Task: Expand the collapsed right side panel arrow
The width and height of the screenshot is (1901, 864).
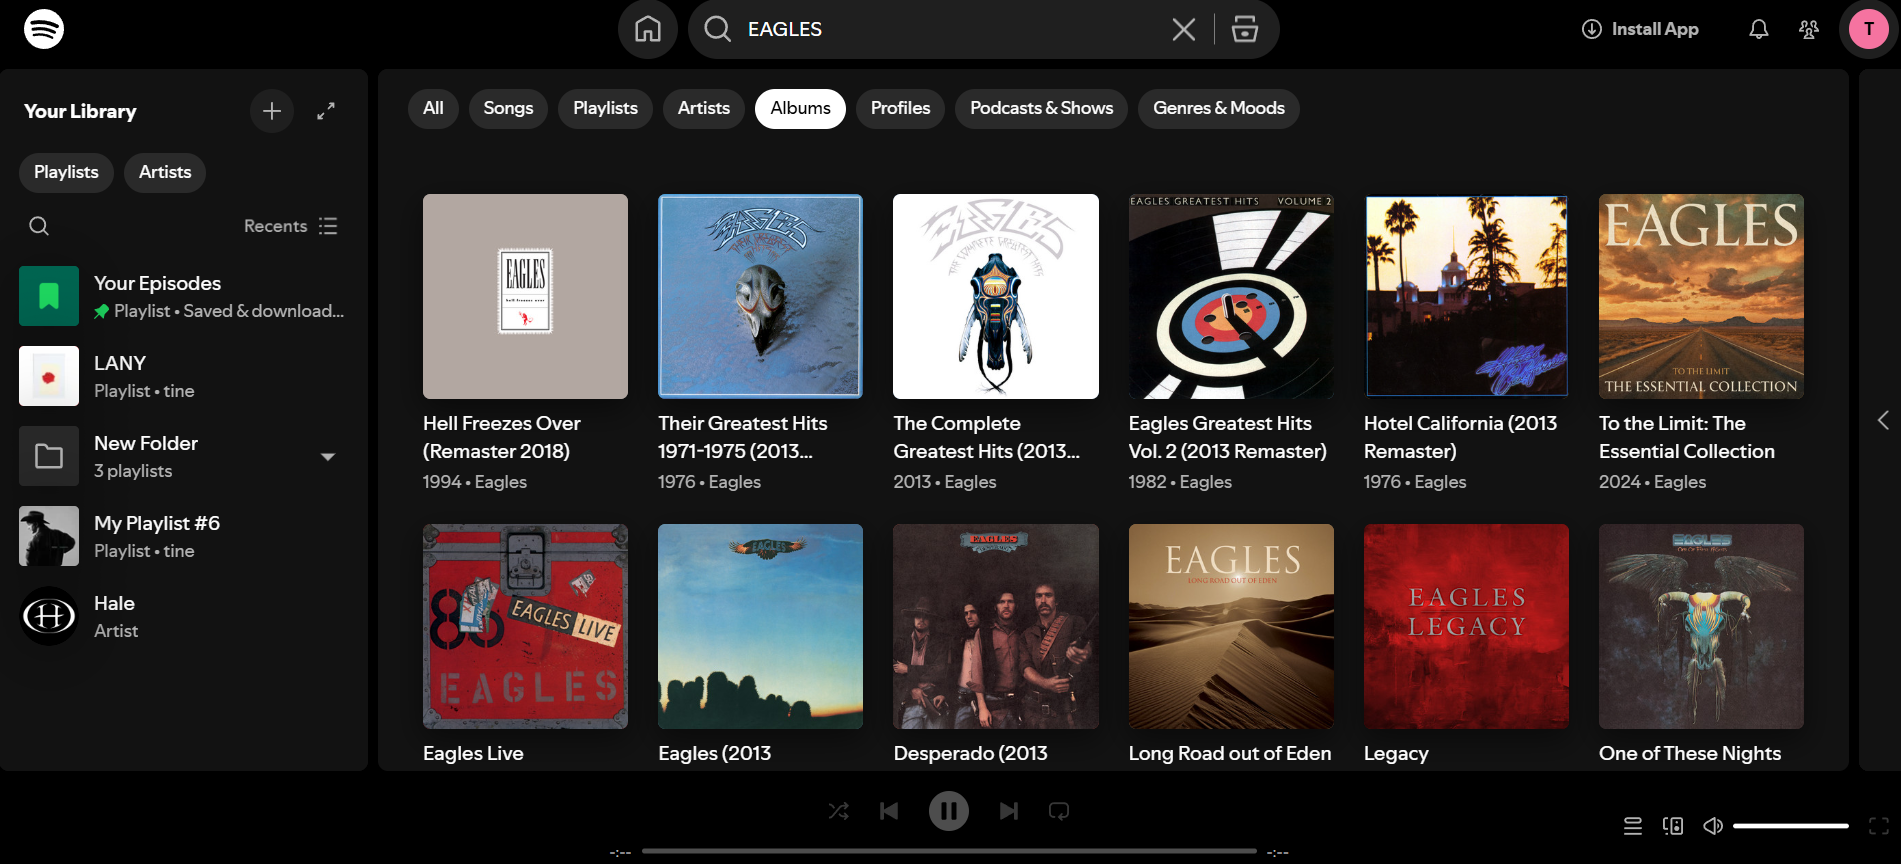Action: pyautogui.click(x=1882, y=420)
